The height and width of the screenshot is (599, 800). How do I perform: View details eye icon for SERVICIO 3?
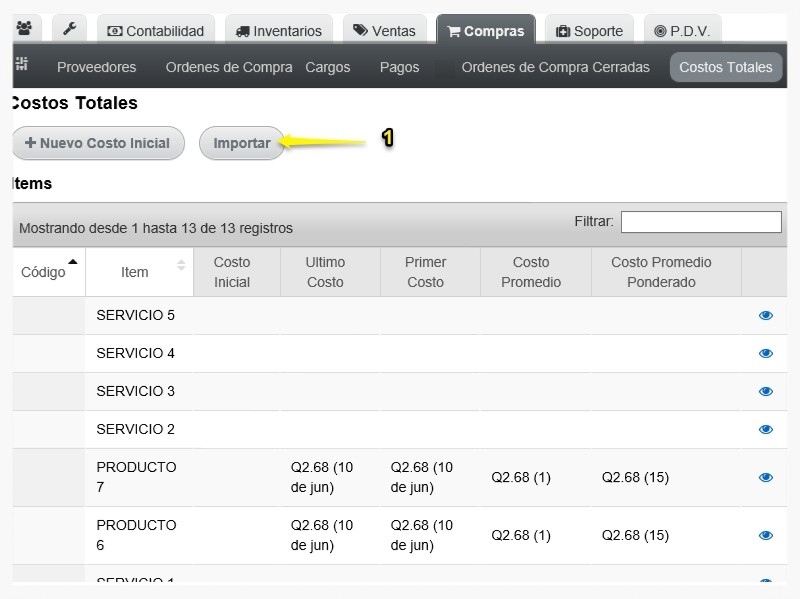point(765,391)
